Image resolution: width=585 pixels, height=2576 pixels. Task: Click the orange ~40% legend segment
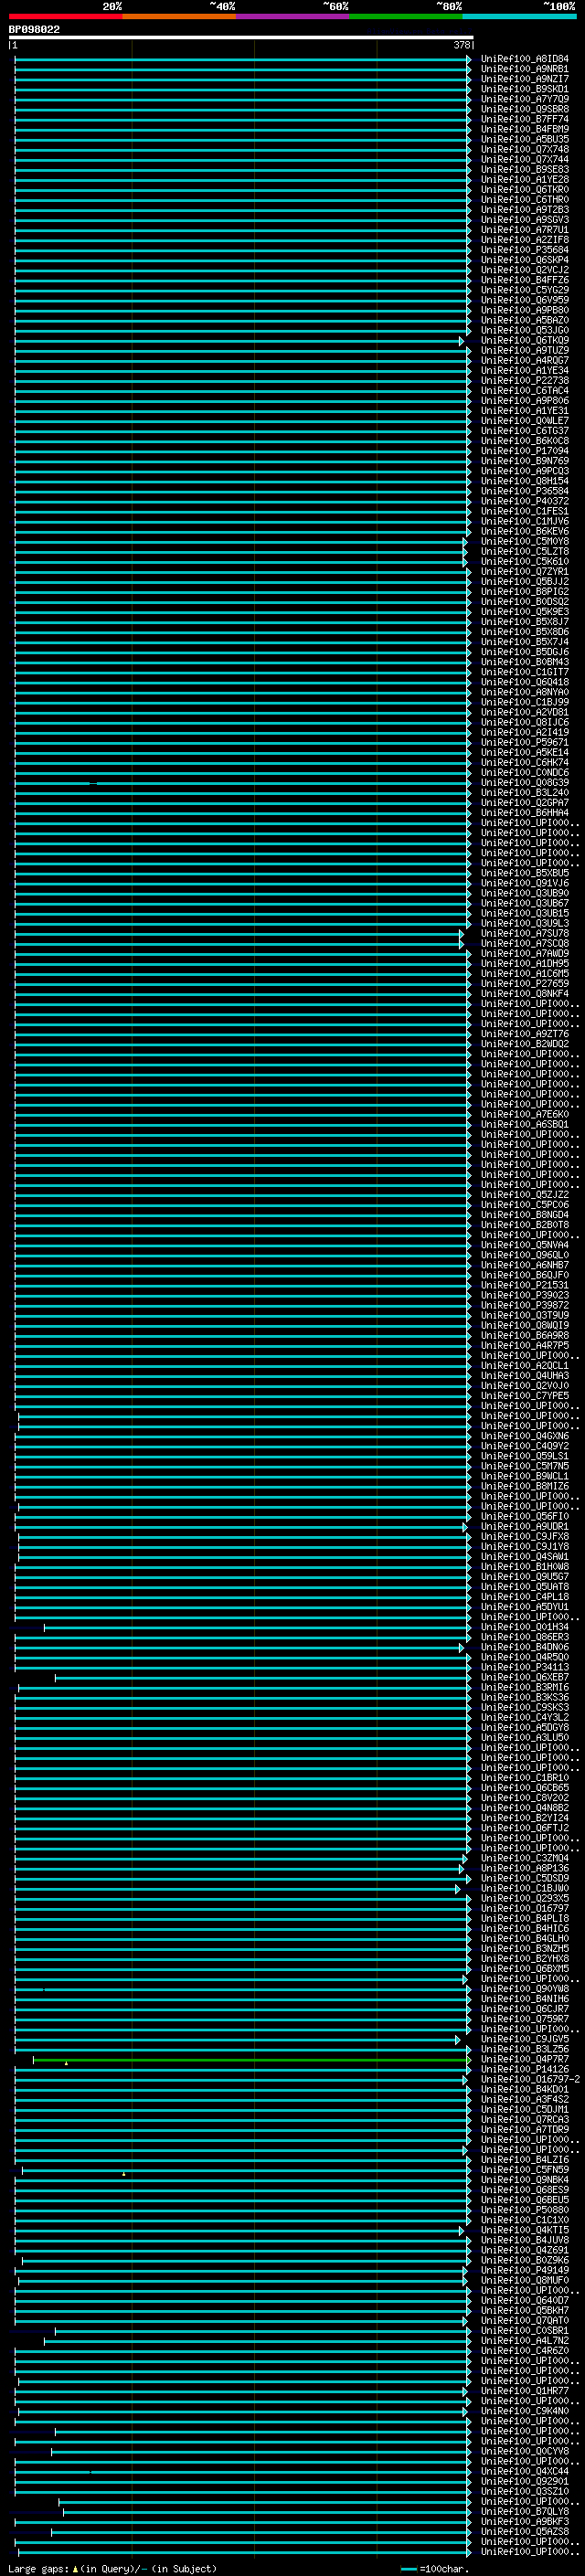tap(179, 16)
